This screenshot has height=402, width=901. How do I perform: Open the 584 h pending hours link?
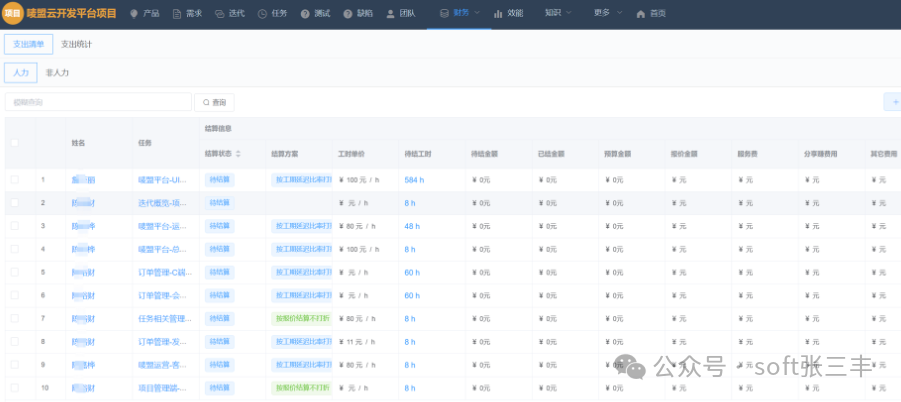[414, 180]
